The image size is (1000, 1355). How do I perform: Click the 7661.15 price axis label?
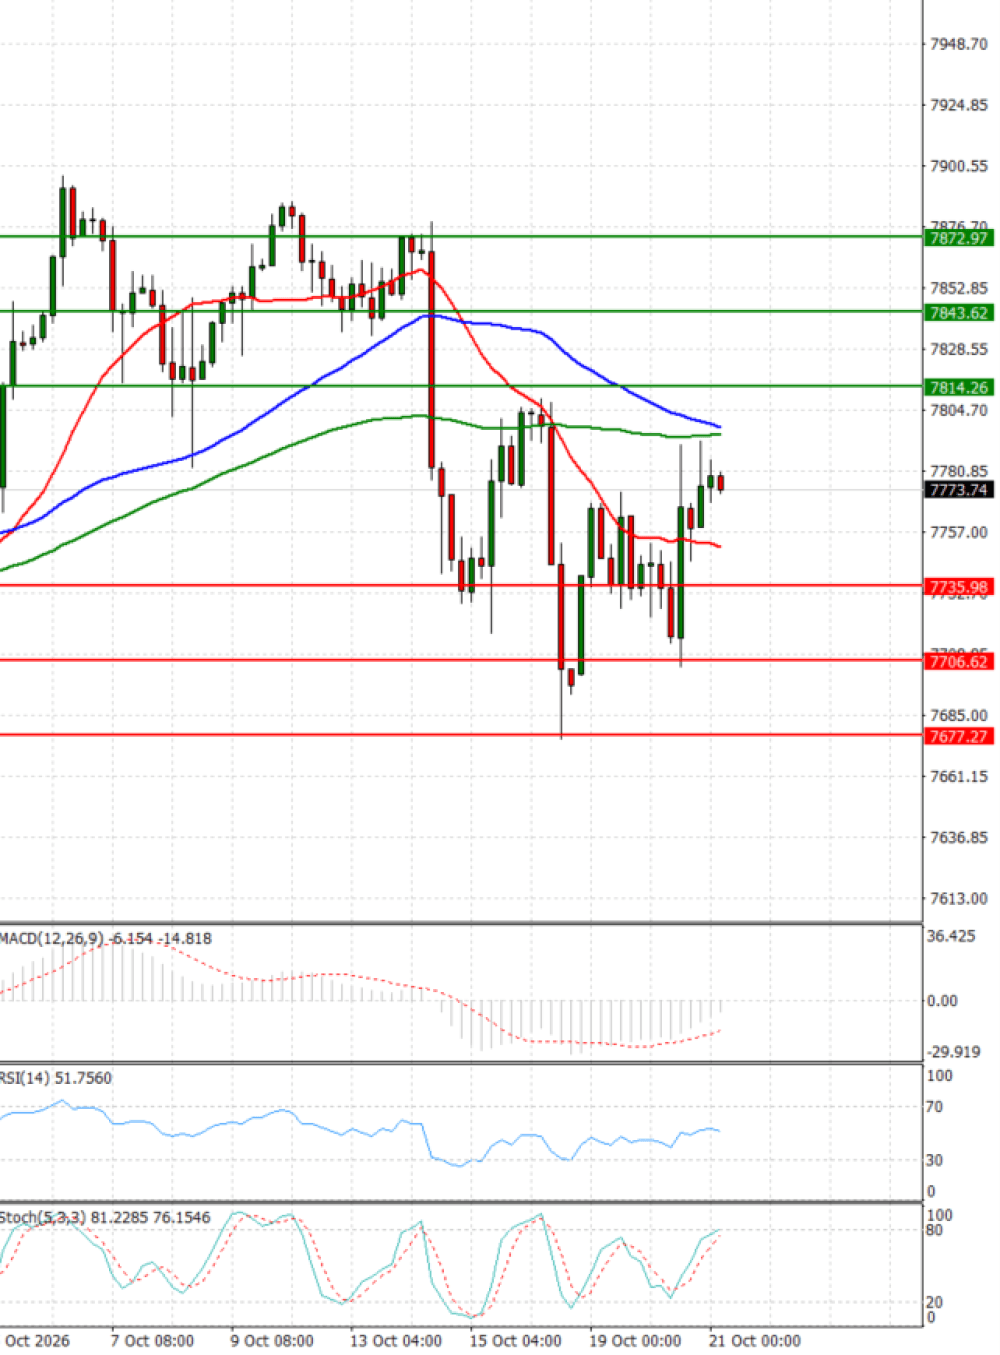point(958,776)
